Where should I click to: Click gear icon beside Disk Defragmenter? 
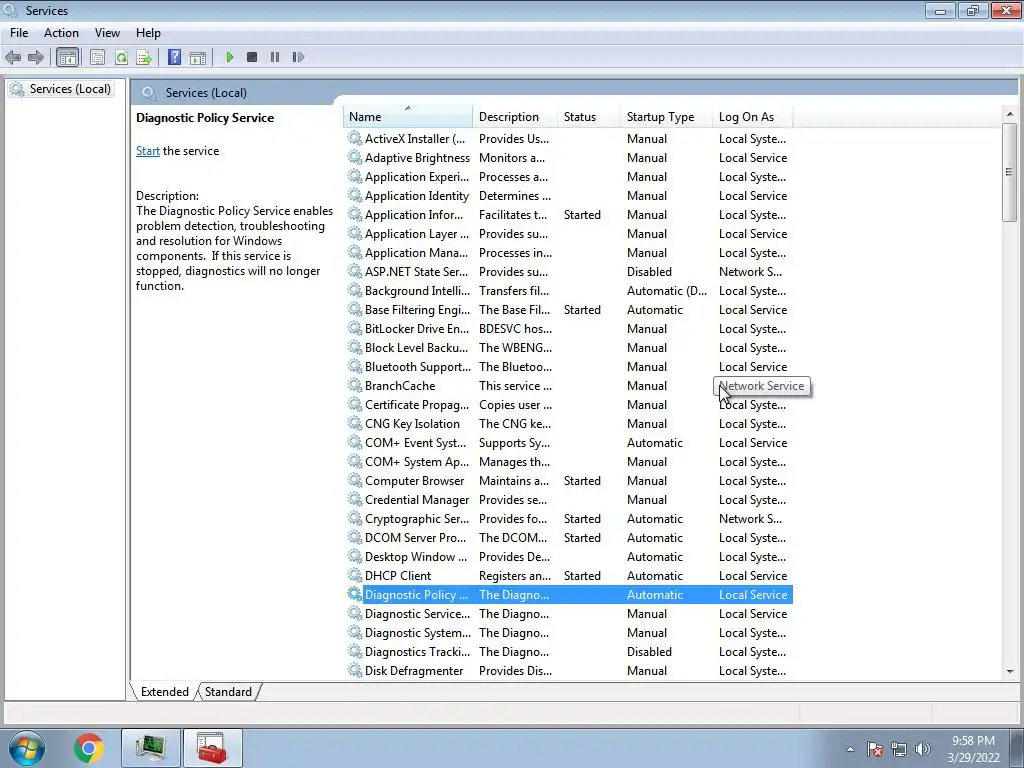pyautogui.click(x=355, y=670)
